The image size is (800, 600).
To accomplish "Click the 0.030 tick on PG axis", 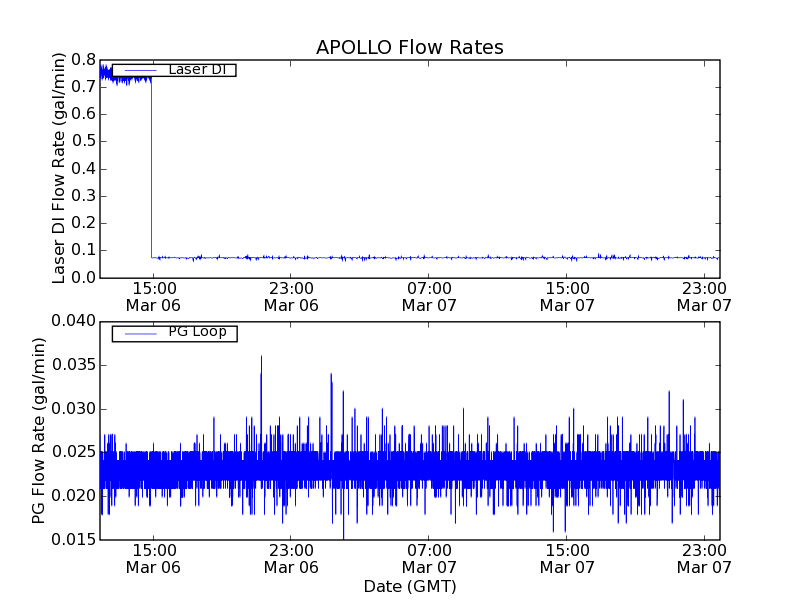I will tap(73, 409).
